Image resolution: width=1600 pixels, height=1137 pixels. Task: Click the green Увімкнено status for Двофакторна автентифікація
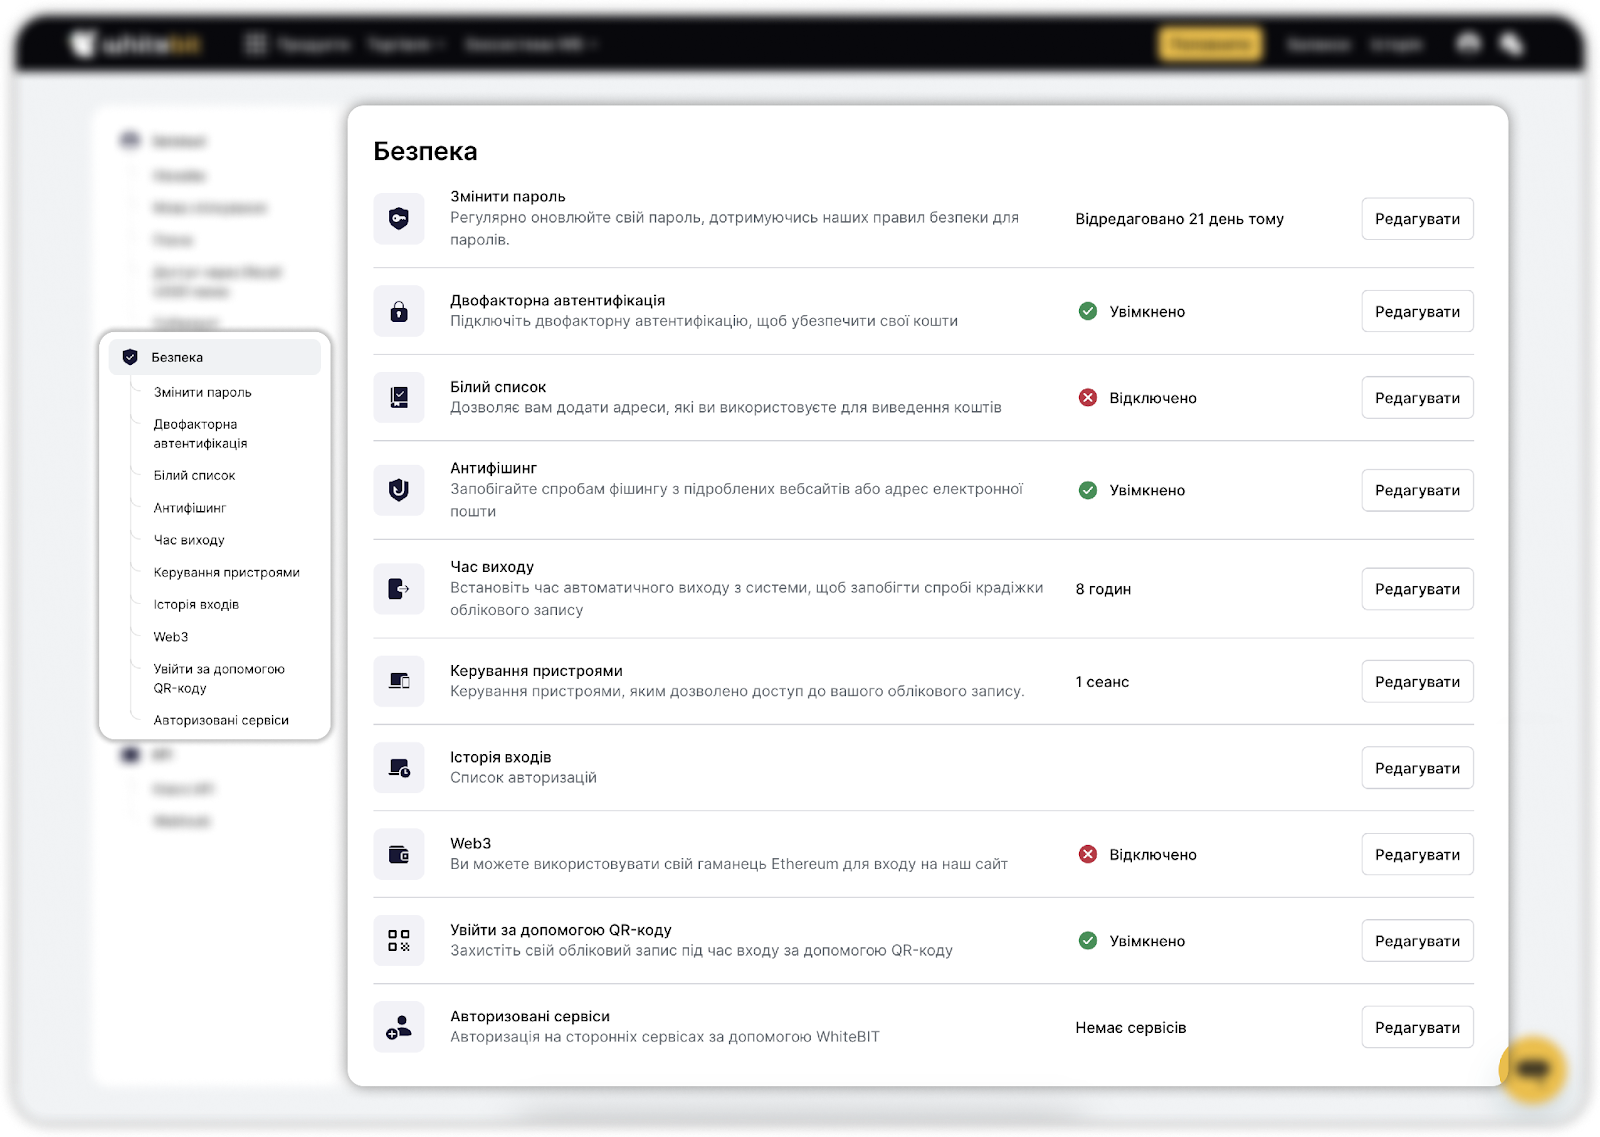(x=1132, y=312)
